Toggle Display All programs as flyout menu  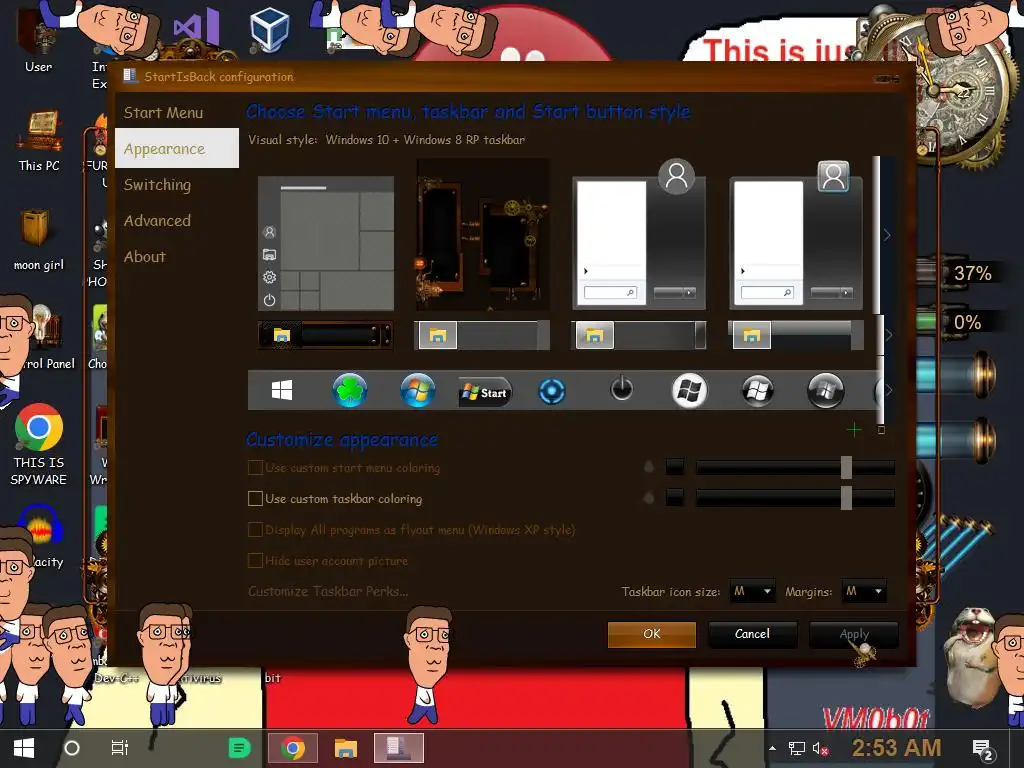tap(255, 530)
